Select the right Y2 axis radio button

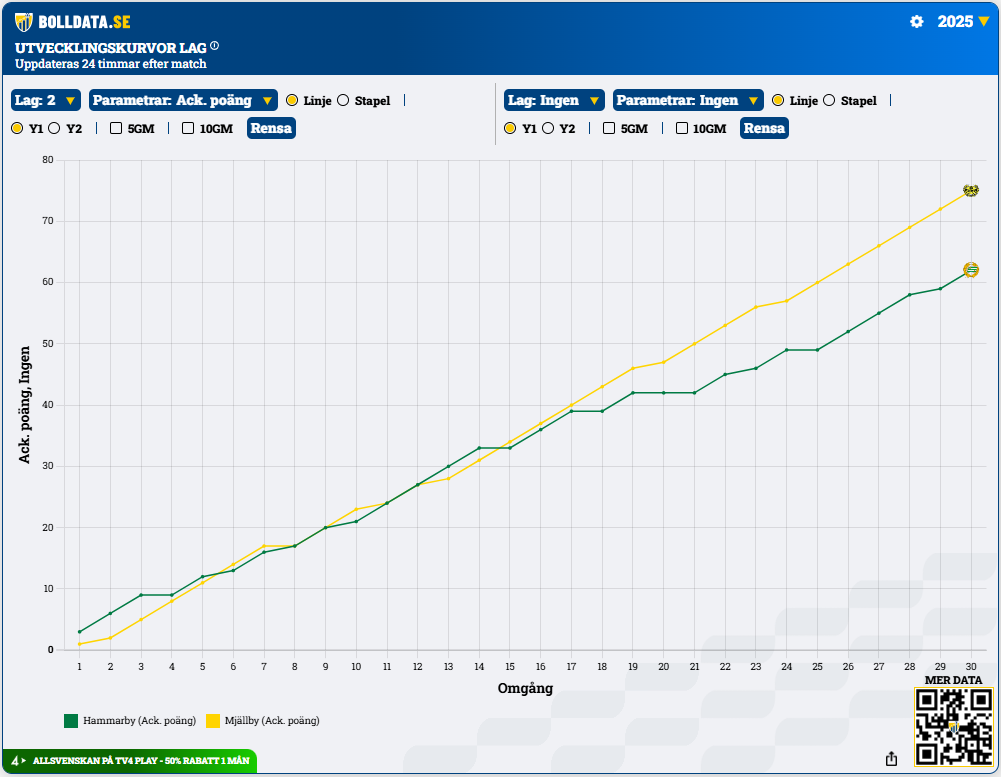pos(548,128)
